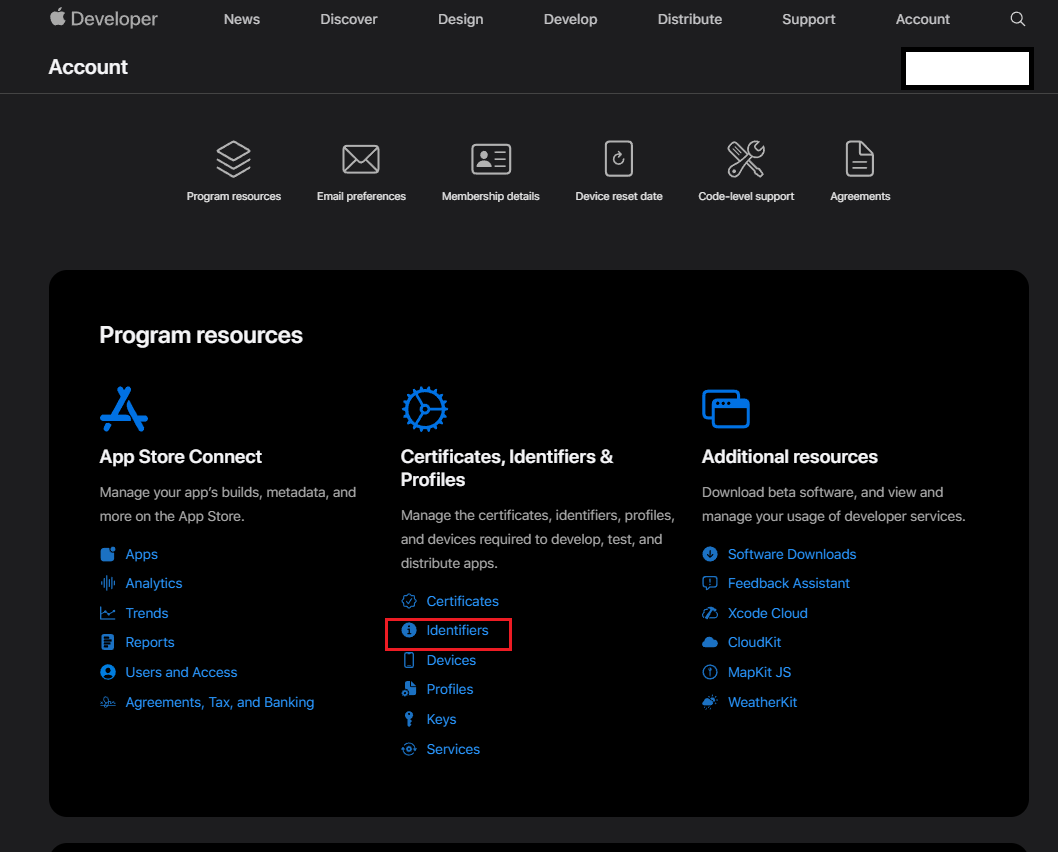
Task: Open the News menu item
Action: [242, 19]
